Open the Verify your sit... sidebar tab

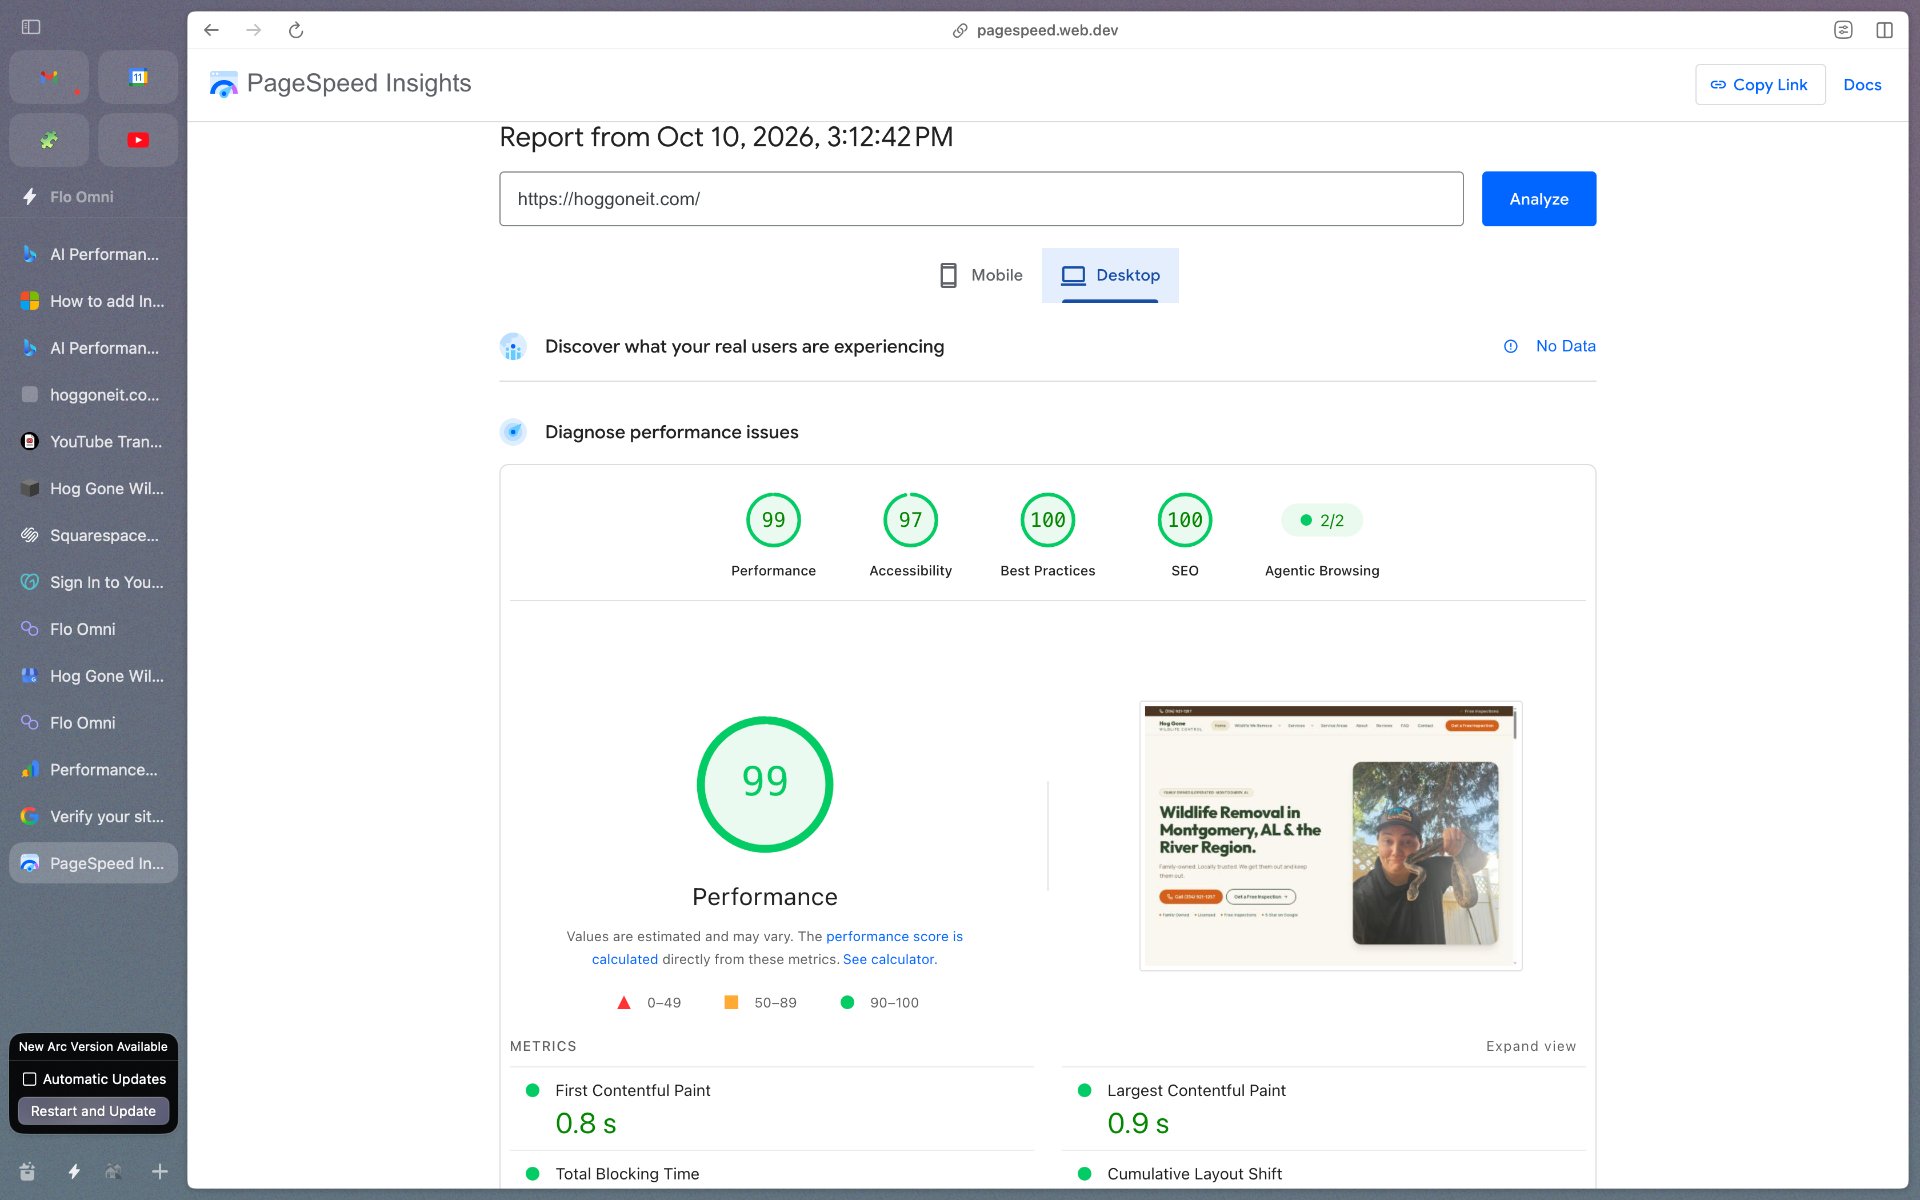pyautogui.click(x=94, y=816)
